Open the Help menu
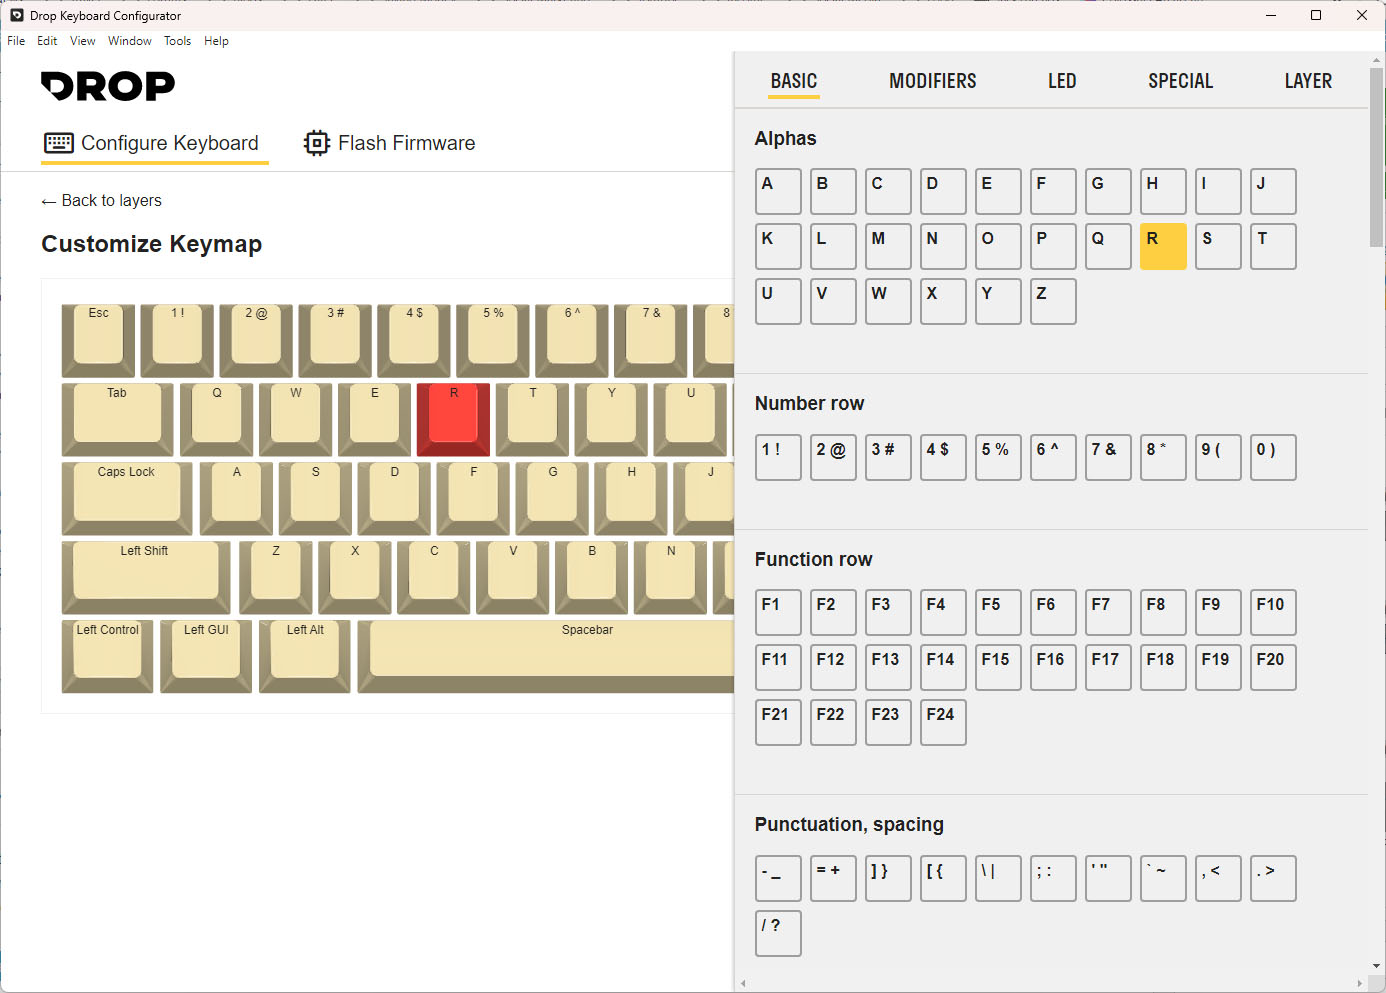The height and width of the screenshot is (993, 1386). [216, 41]
